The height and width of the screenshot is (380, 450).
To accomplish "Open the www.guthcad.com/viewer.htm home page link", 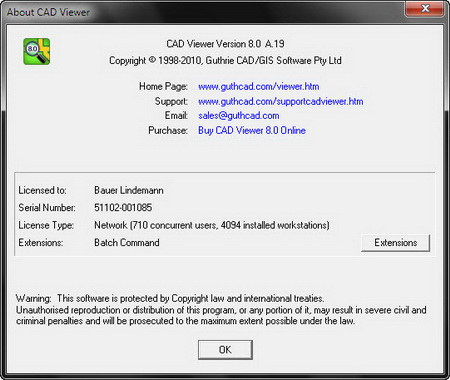I will (259, 87).
